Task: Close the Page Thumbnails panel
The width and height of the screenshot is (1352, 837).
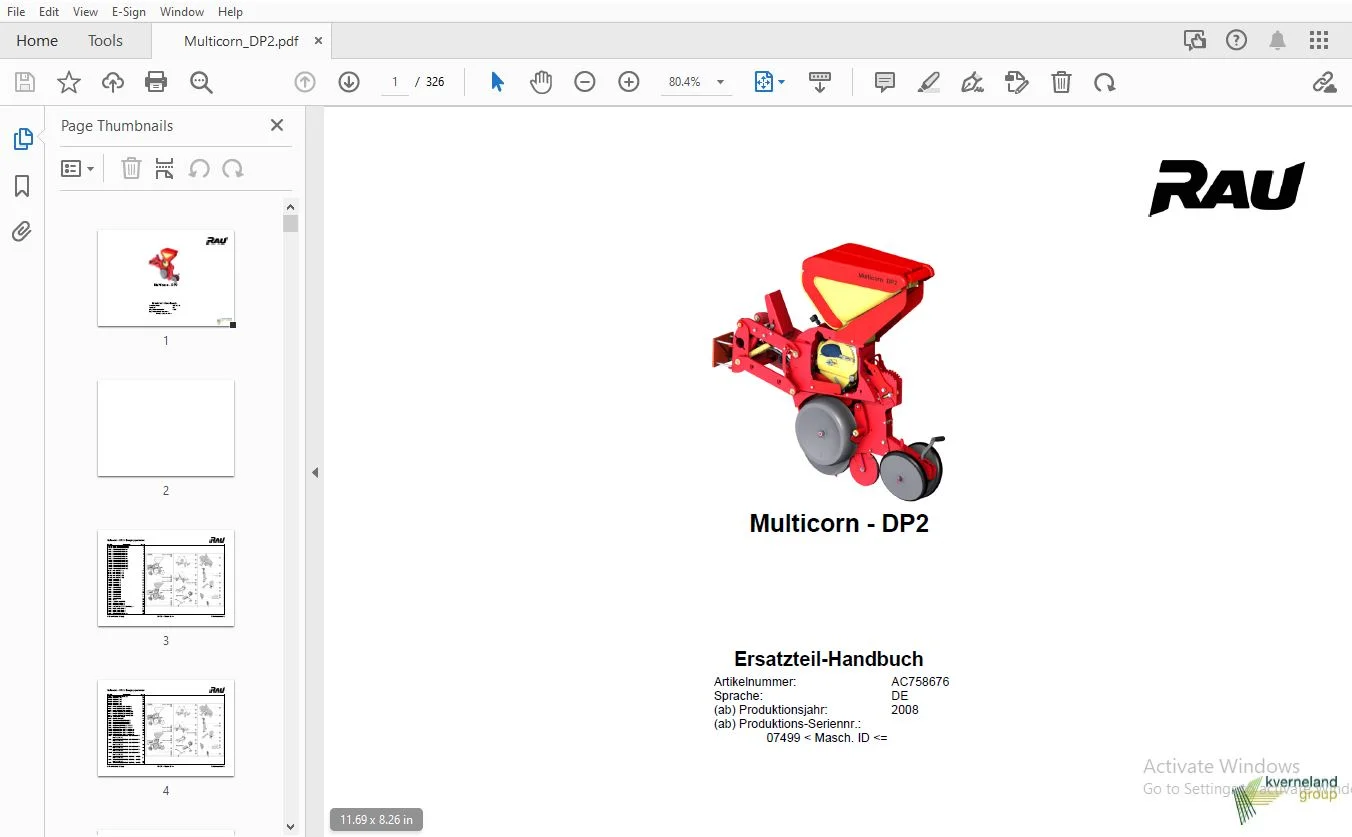Action: pyautogui.click(x=277, y=125)
